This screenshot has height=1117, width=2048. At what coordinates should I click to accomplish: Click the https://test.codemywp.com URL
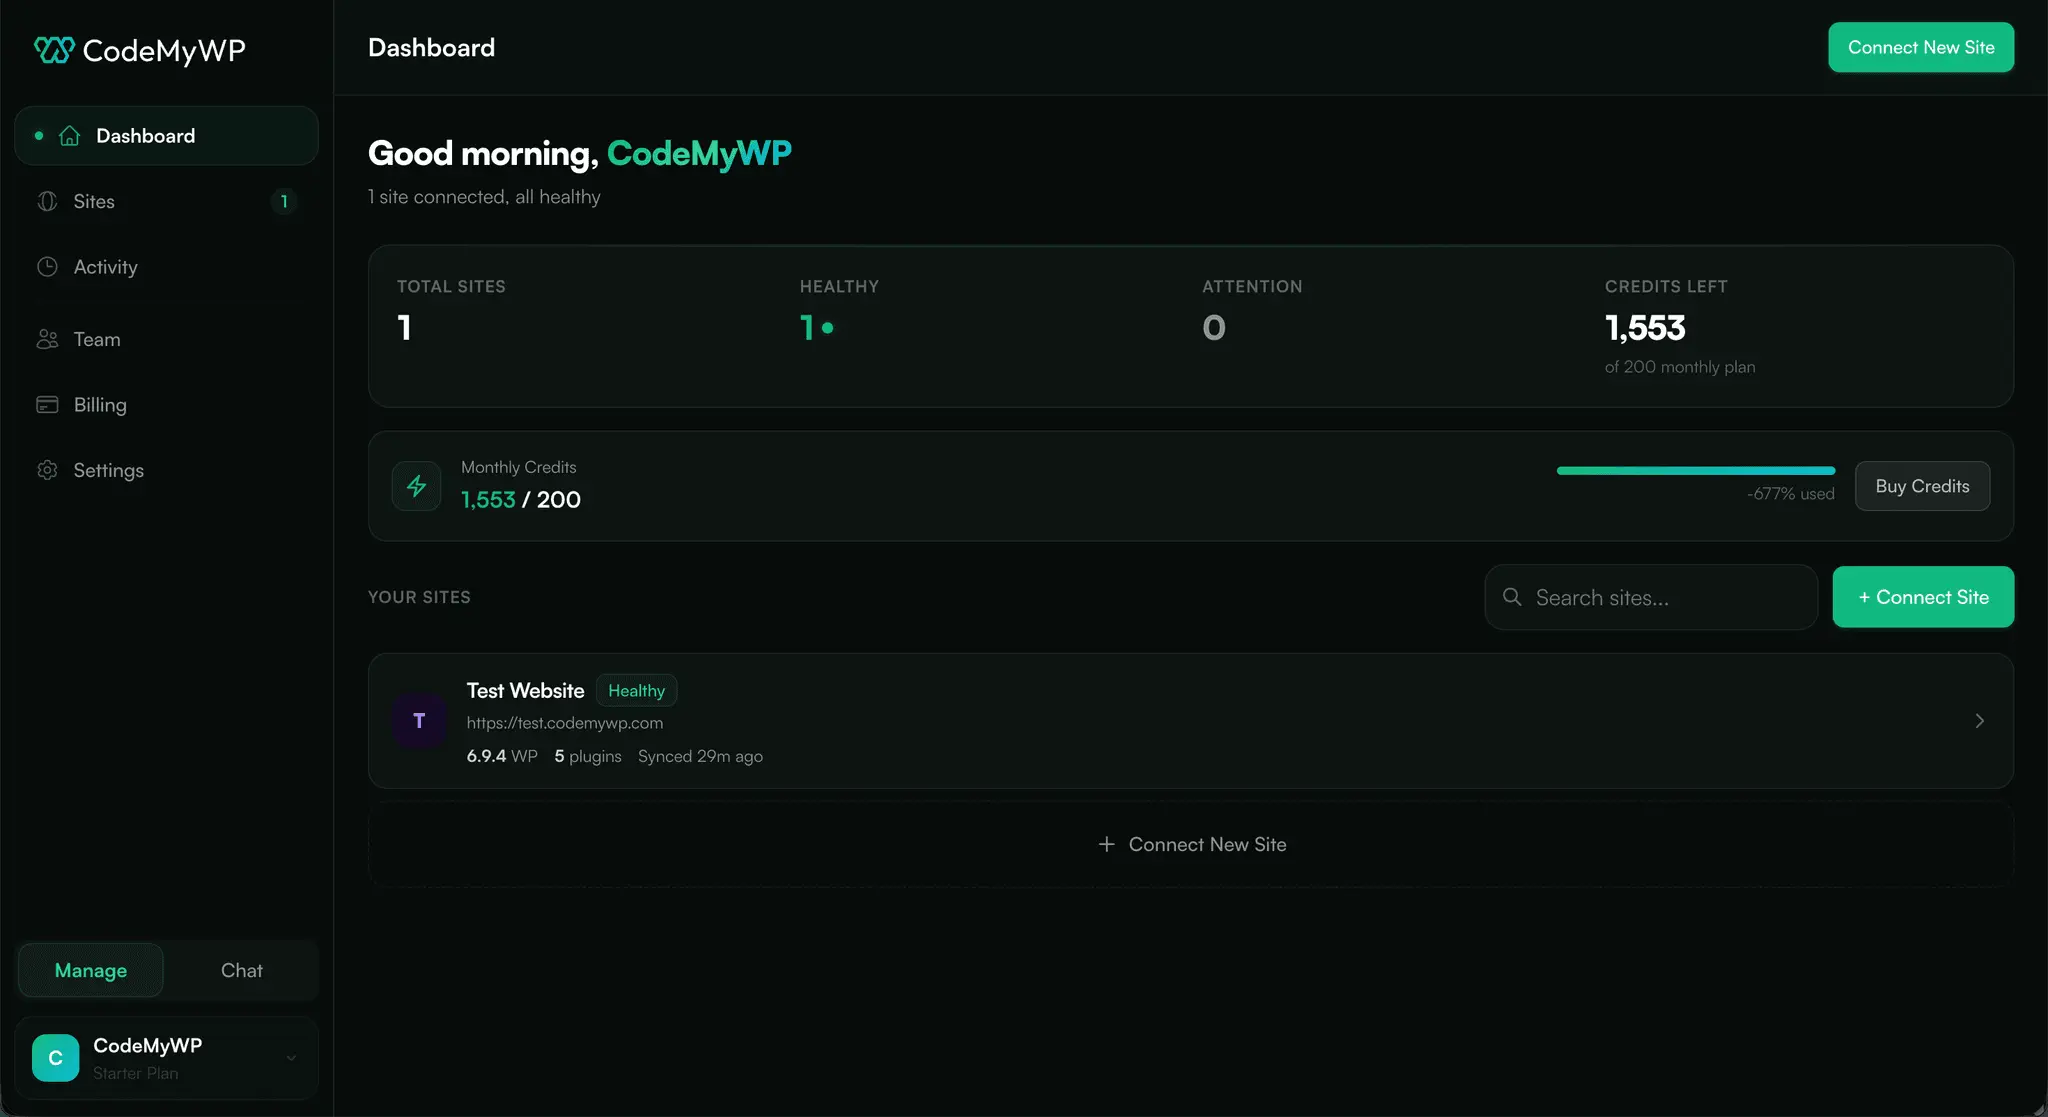(x=565, y=723)
